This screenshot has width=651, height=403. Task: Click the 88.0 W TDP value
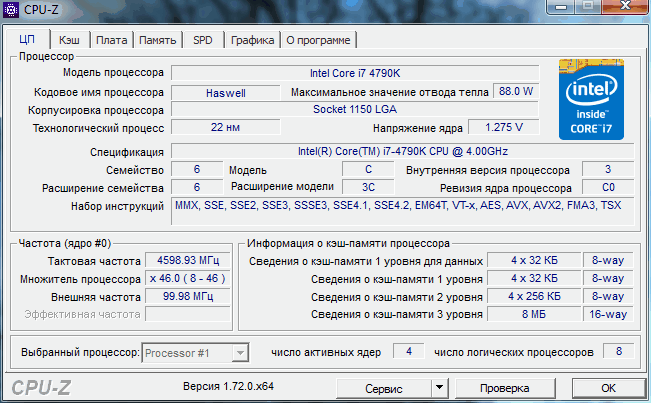pos(516,91)
